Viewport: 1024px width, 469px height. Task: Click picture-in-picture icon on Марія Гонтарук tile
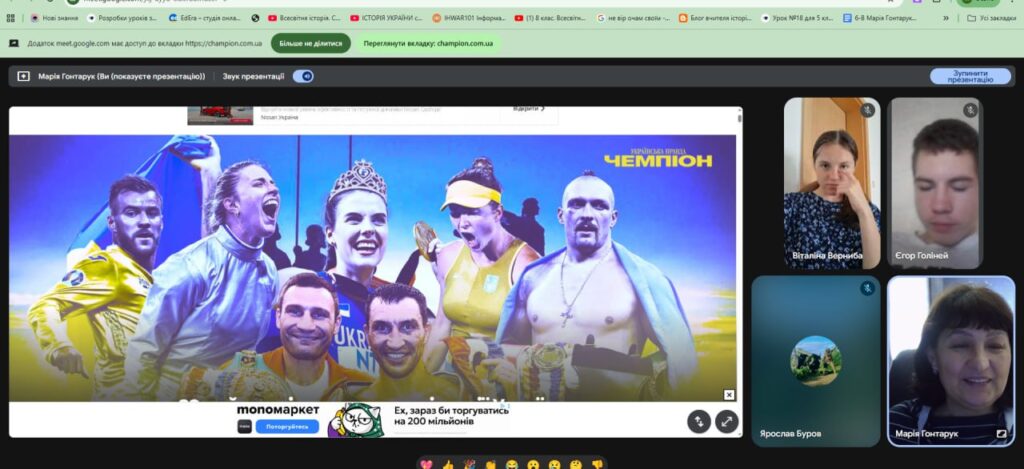tap(1001, 434)
